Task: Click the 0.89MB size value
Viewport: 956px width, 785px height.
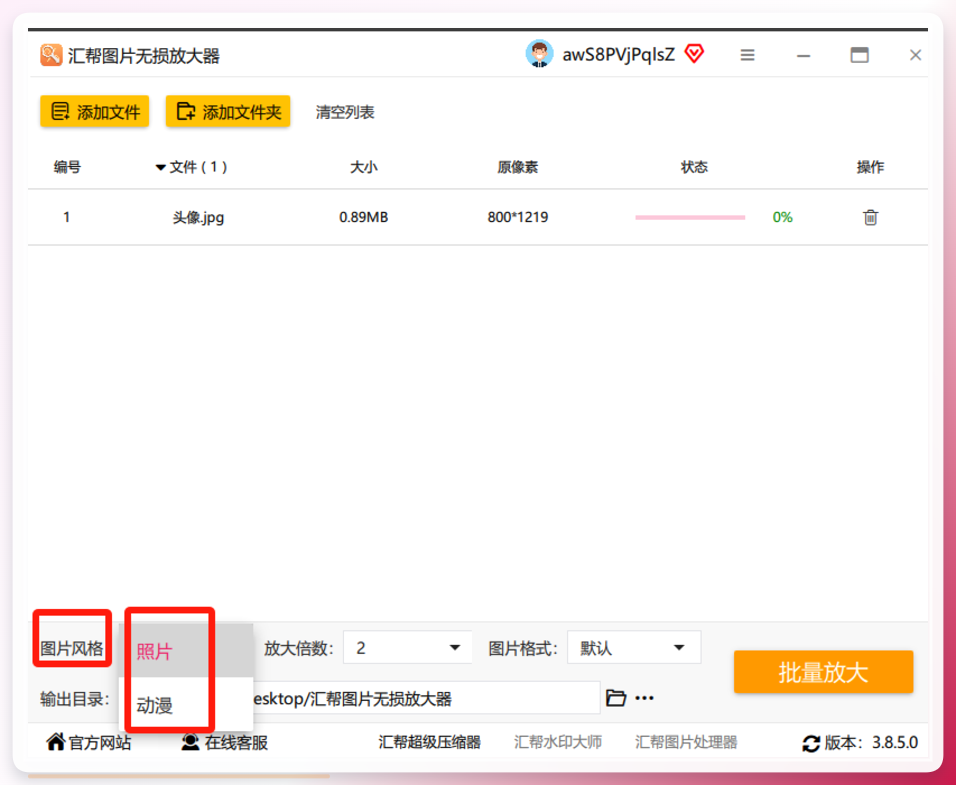Action: (x=363, y=217)
